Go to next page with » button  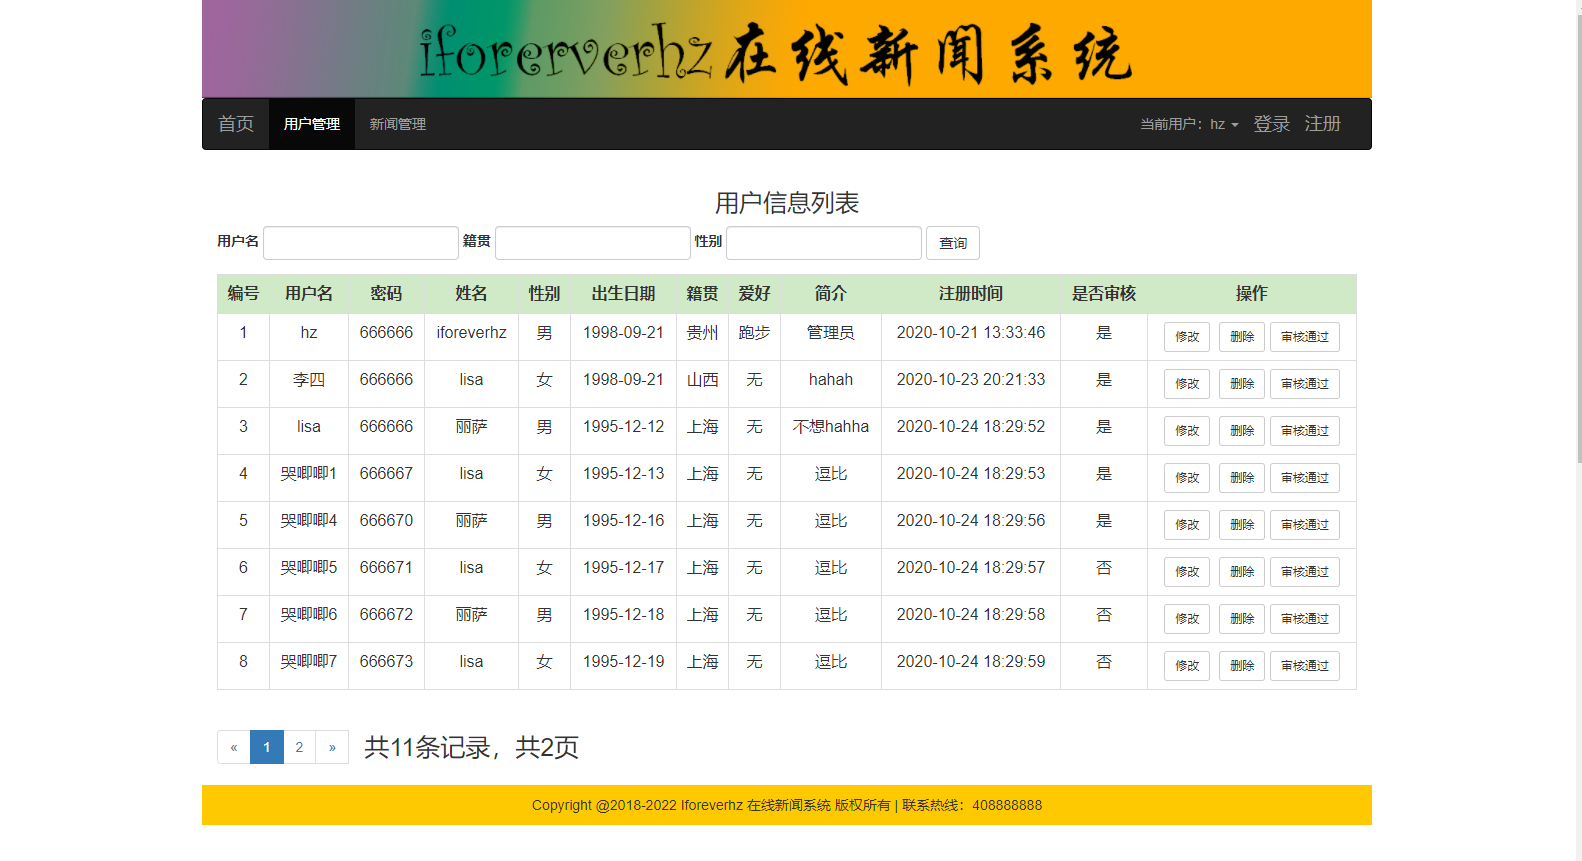pyautogui.click(x=332, y=747)
